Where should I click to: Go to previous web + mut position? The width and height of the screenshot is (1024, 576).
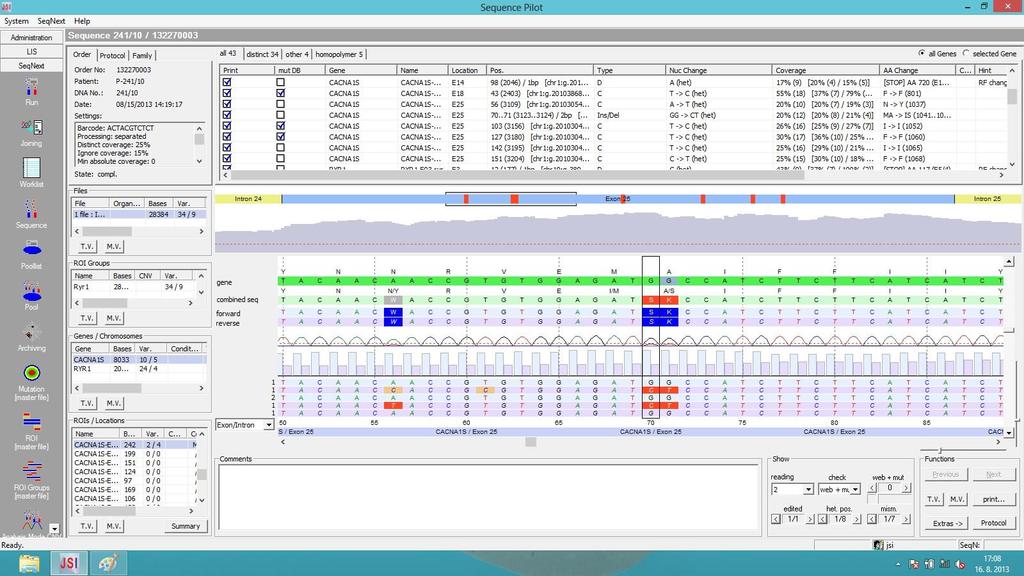click(872, 488)
